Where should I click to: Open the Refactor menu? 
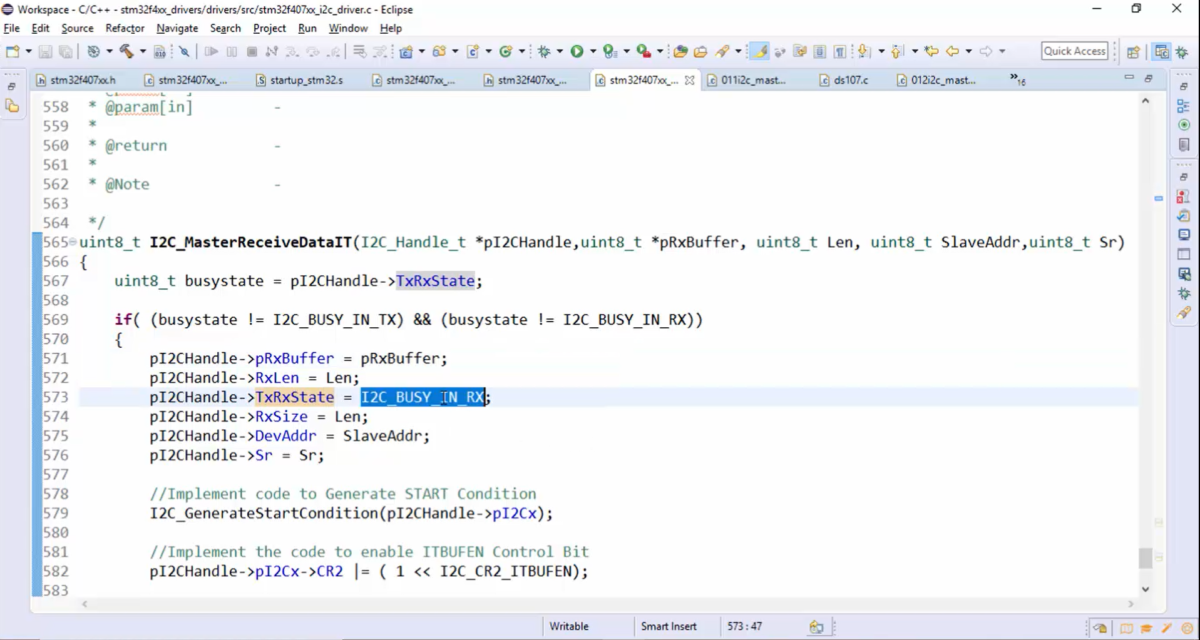pyautogui.click(x=124, y=28)
